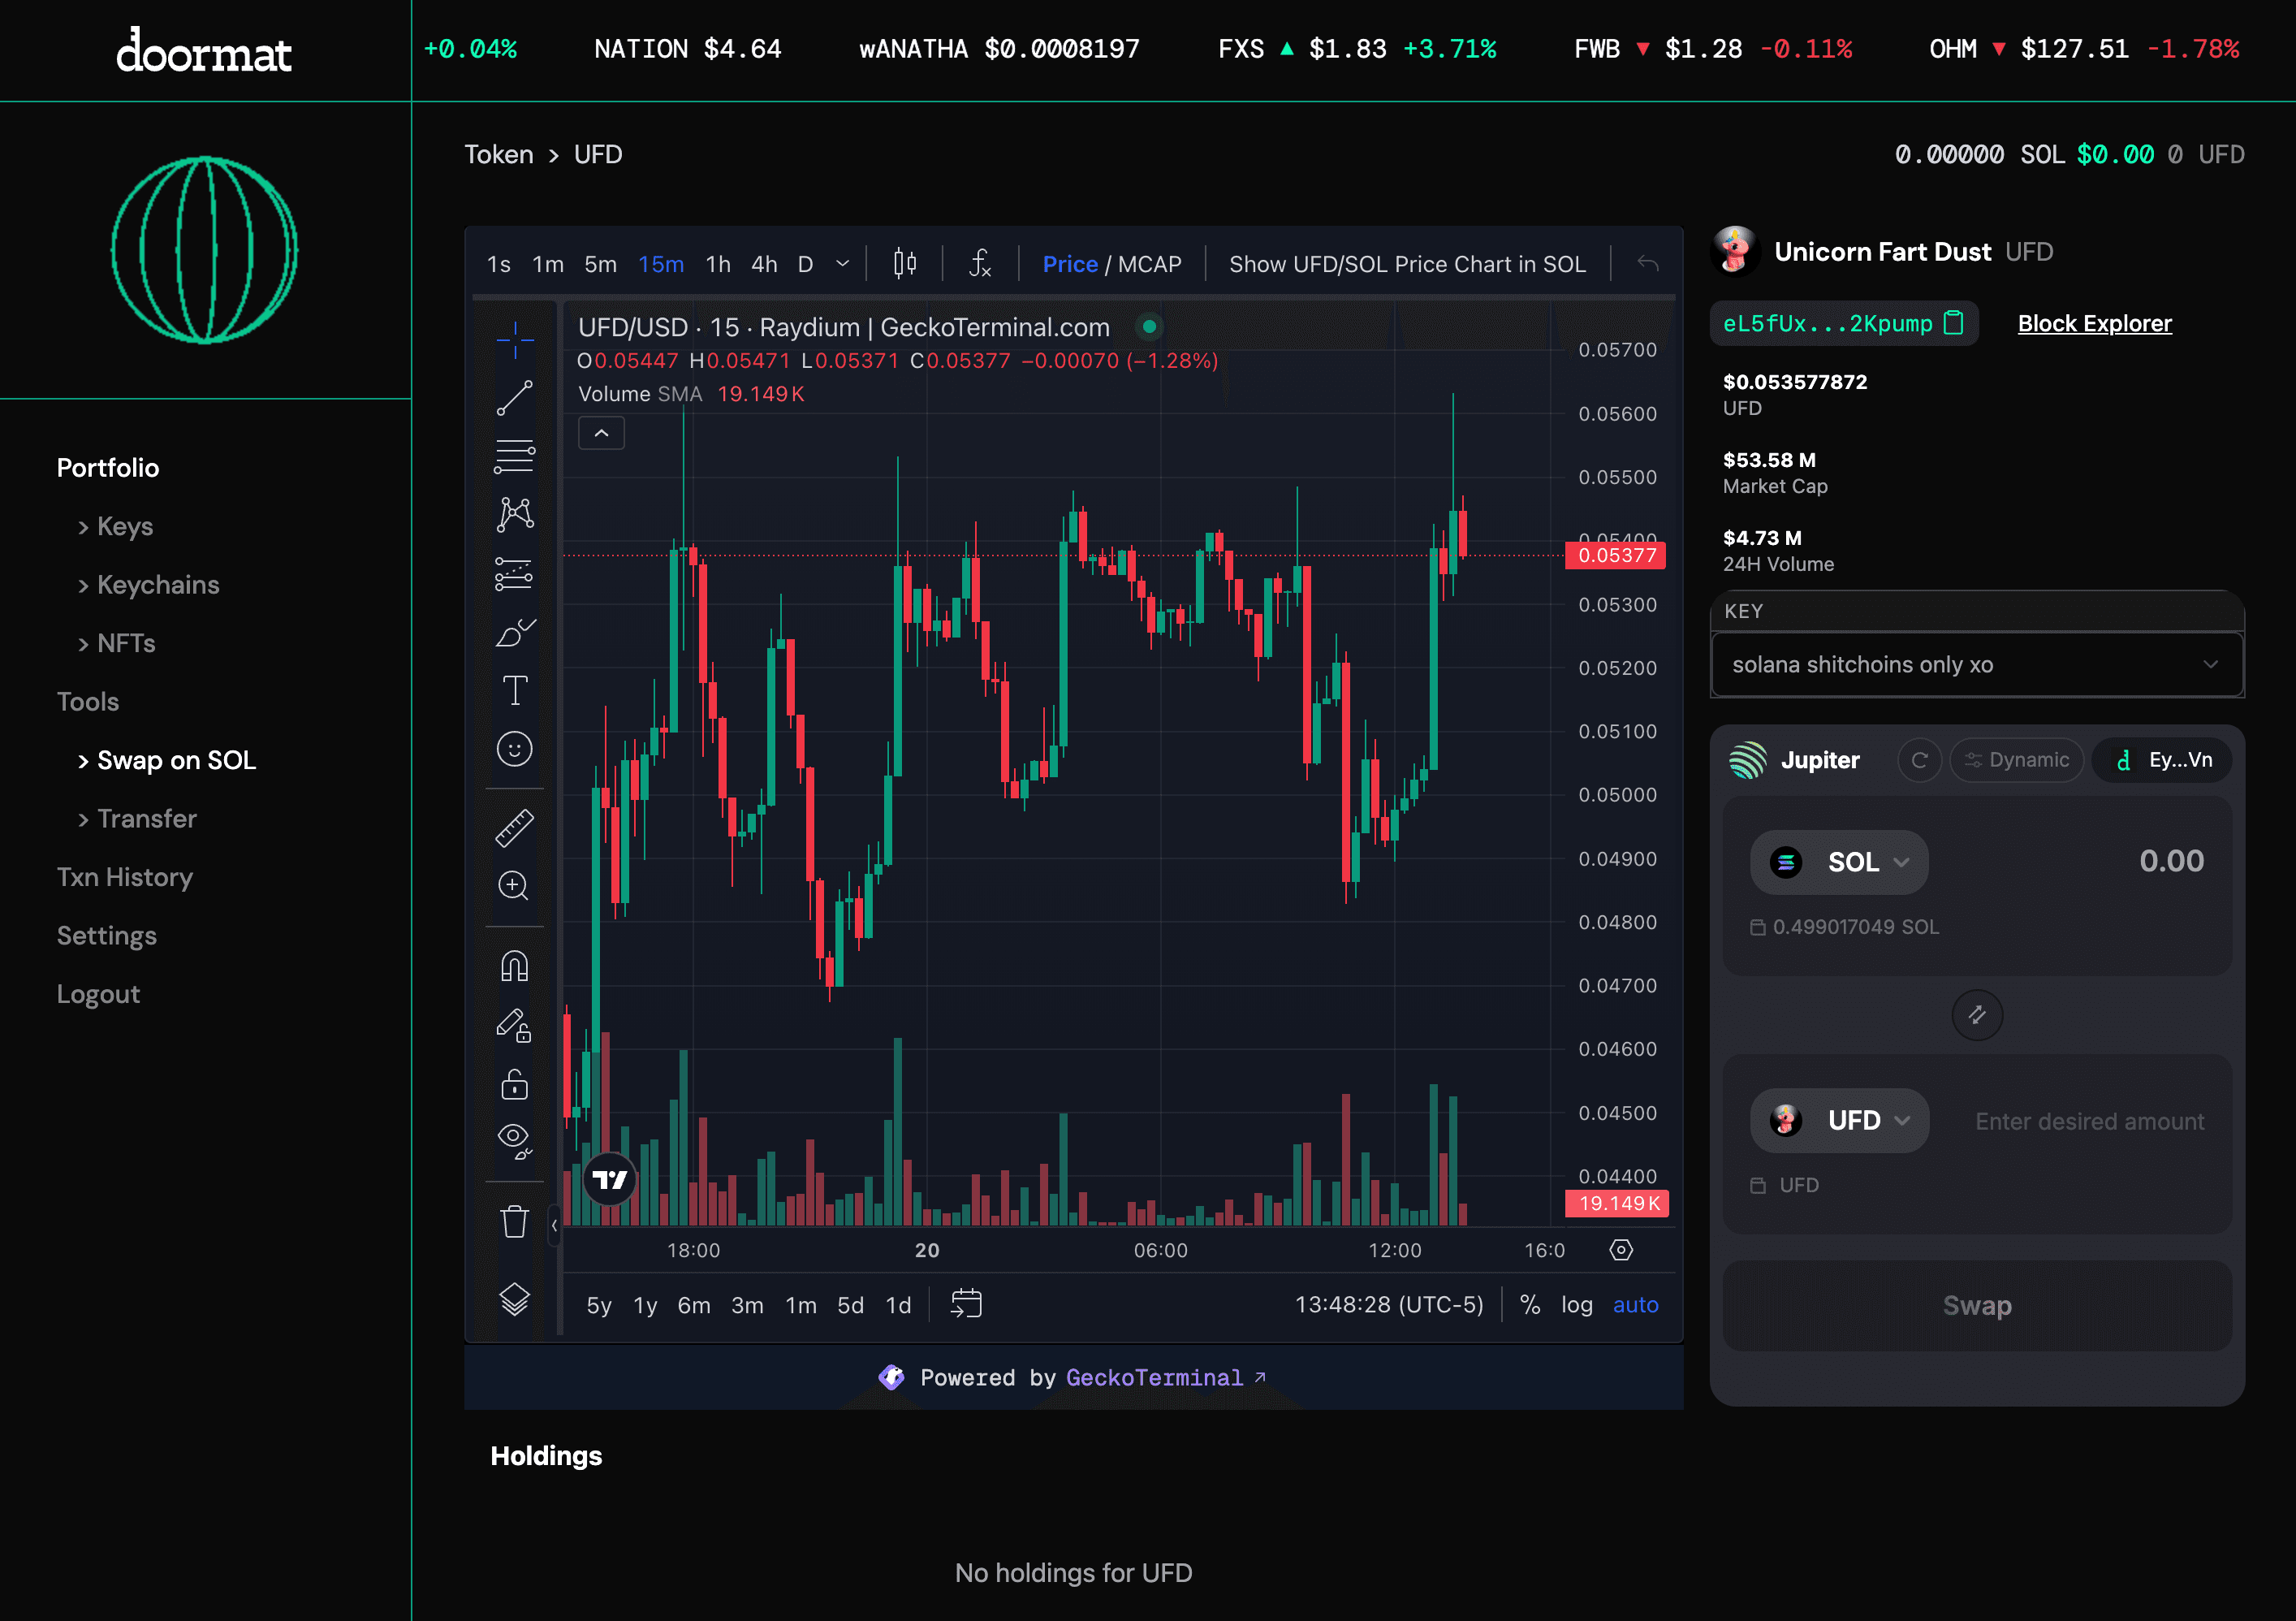This screenshot has width=2296, height=1621.
Task: Click the trash remove objects icon
Action: pyautogui.click(x=514, y=1221)
